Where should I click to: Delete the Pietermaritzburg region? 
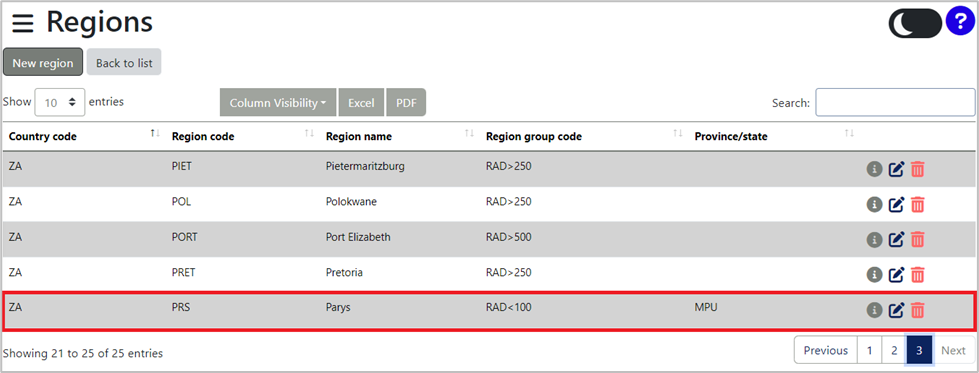click(x=917, y=169)
